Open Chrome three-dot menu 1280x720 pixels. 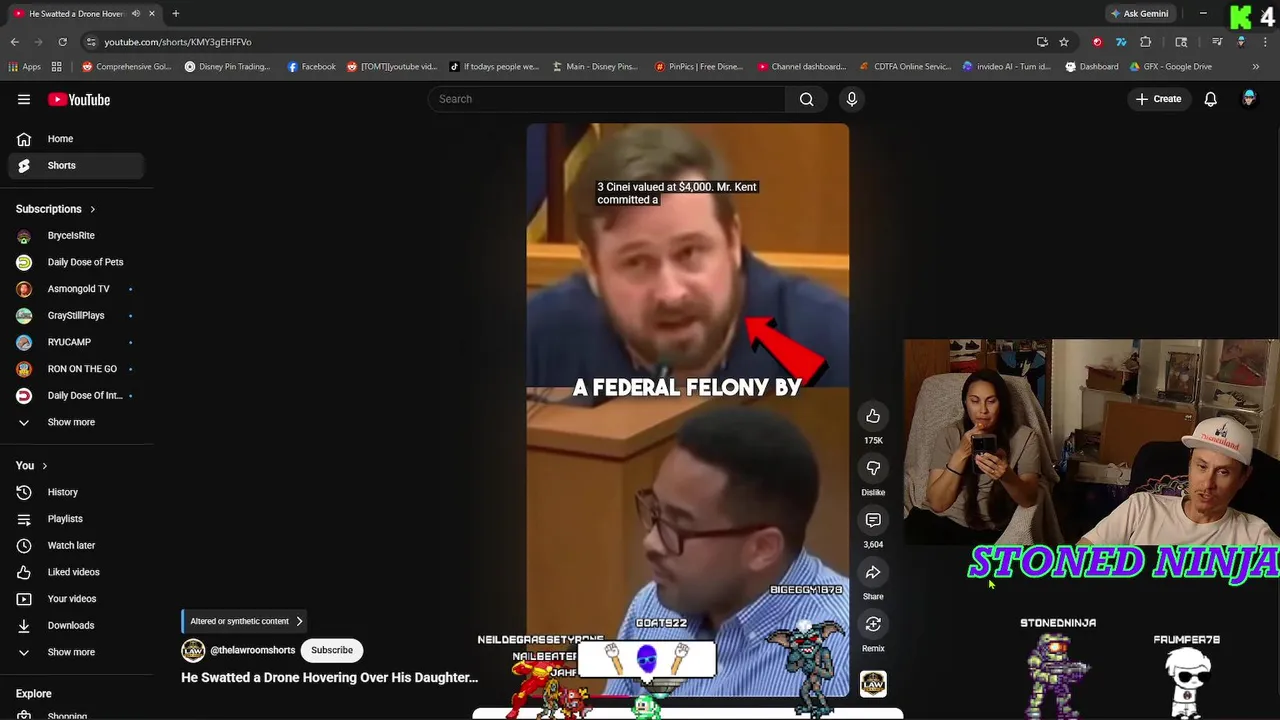pyautogui.click(x=1263, y=42)
